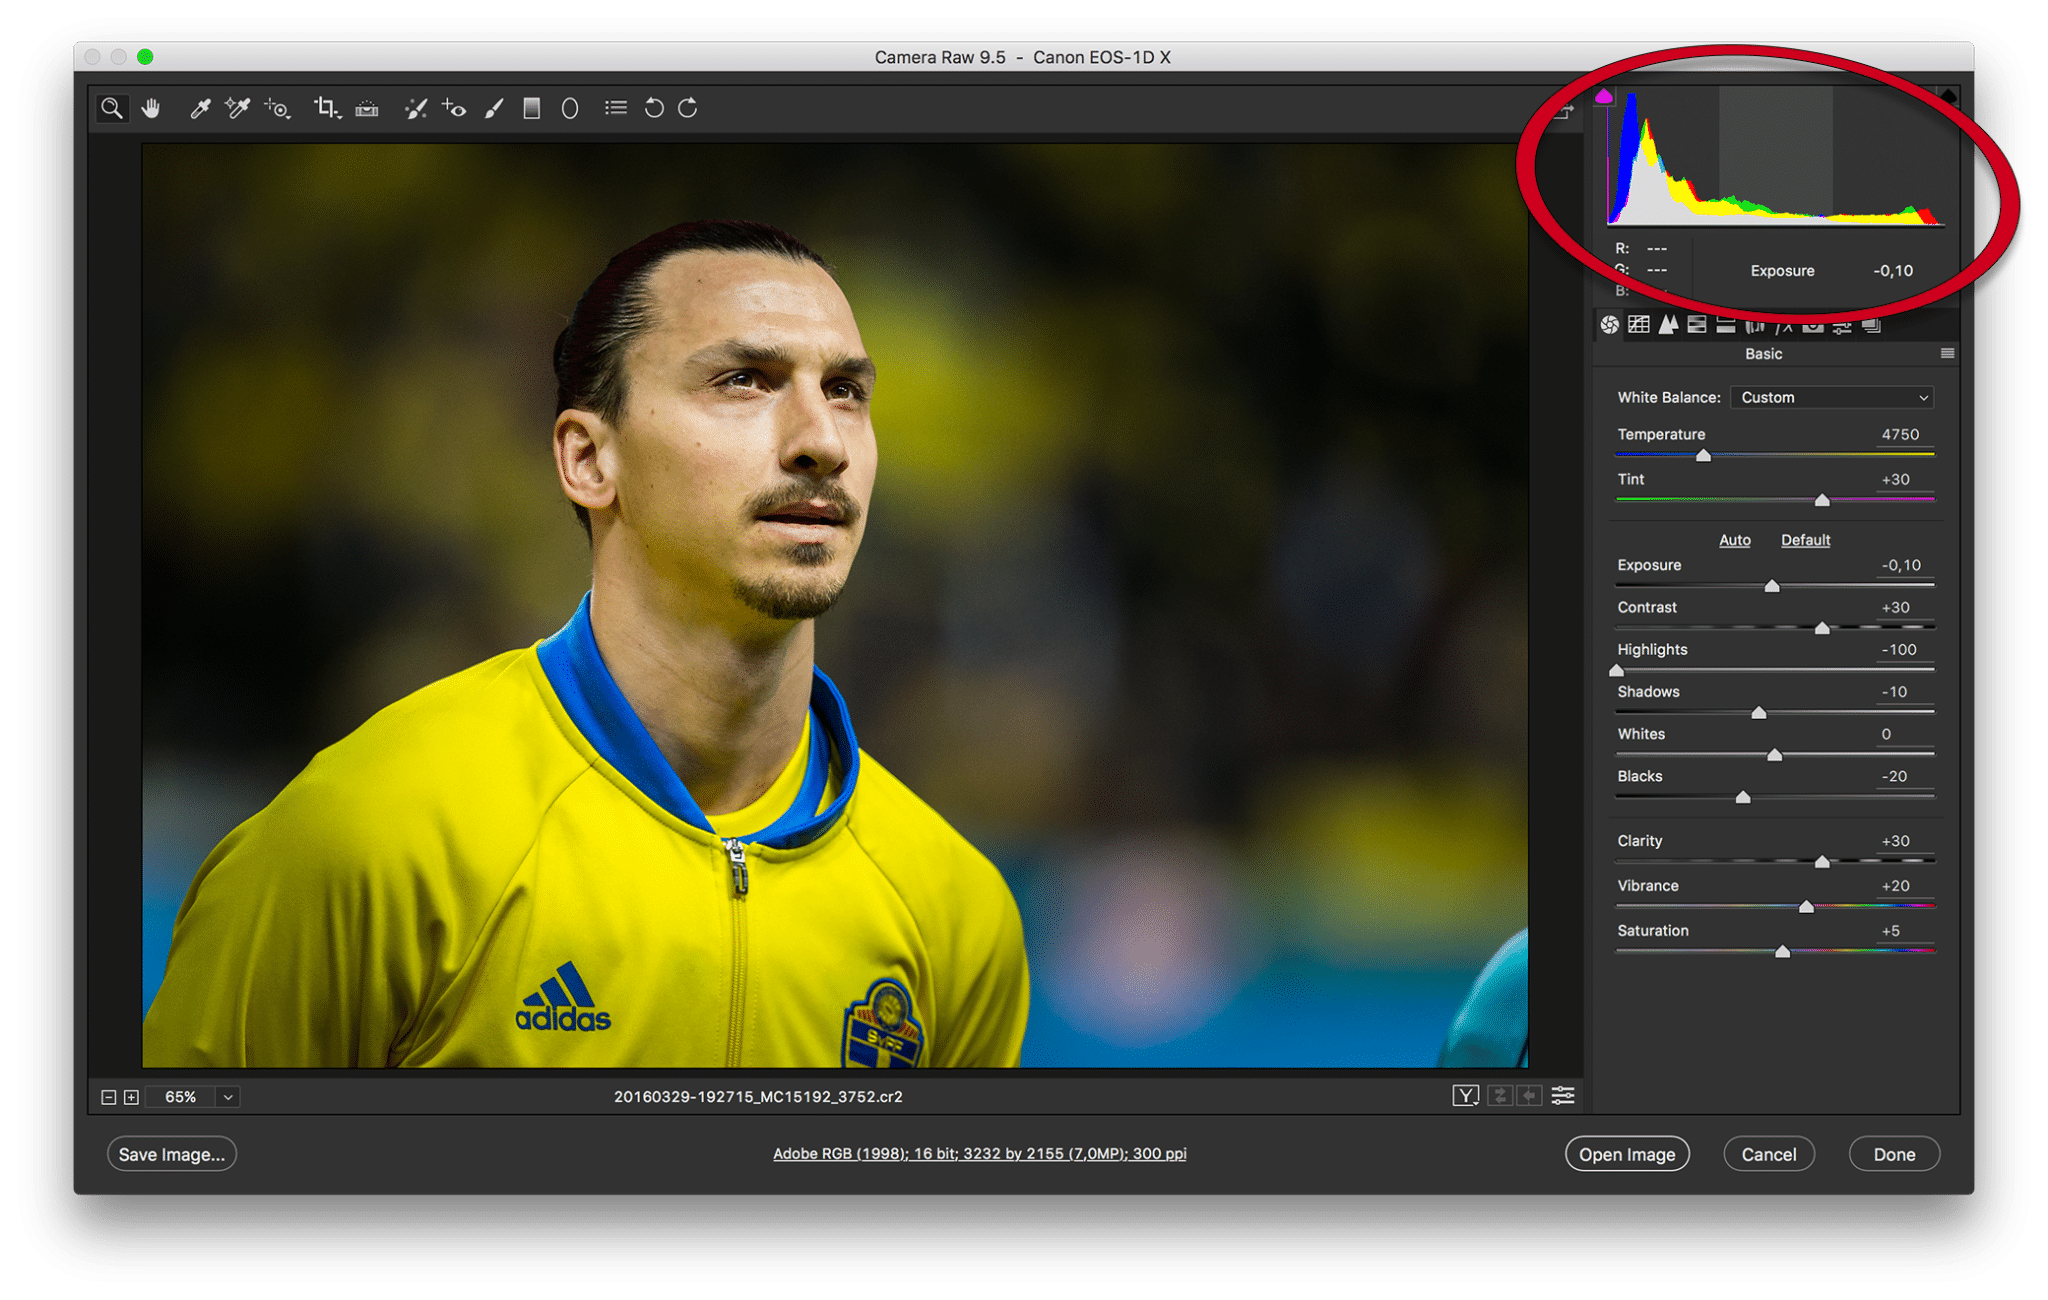Select the Hand tool
2048x1300 pixels.
coord(151,108)
